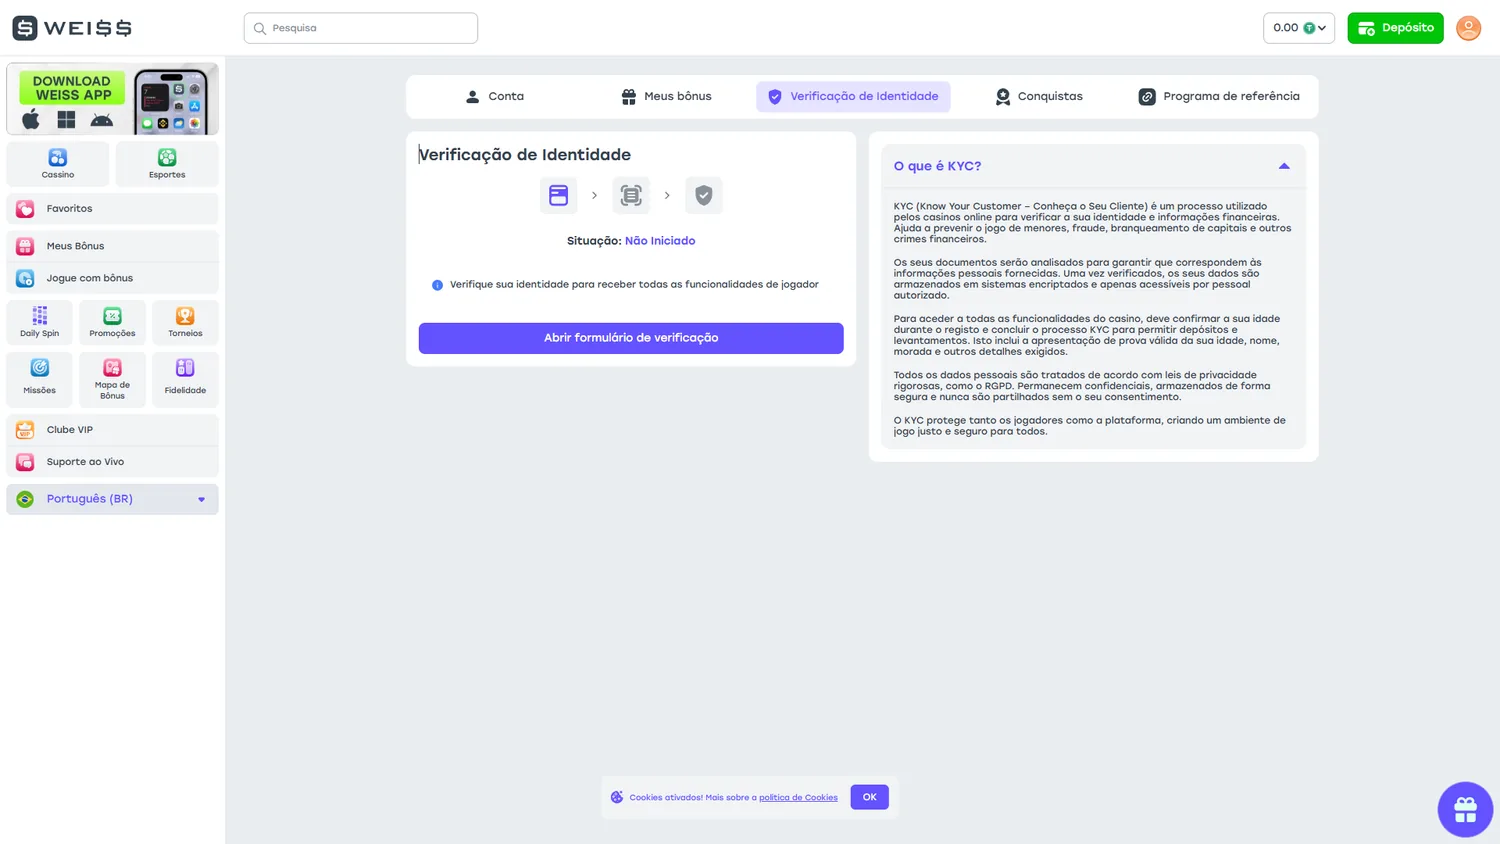Viewport: 1500px width, 844px height.
Task: Switch to the Meus bônus tab
Action: 666,97
